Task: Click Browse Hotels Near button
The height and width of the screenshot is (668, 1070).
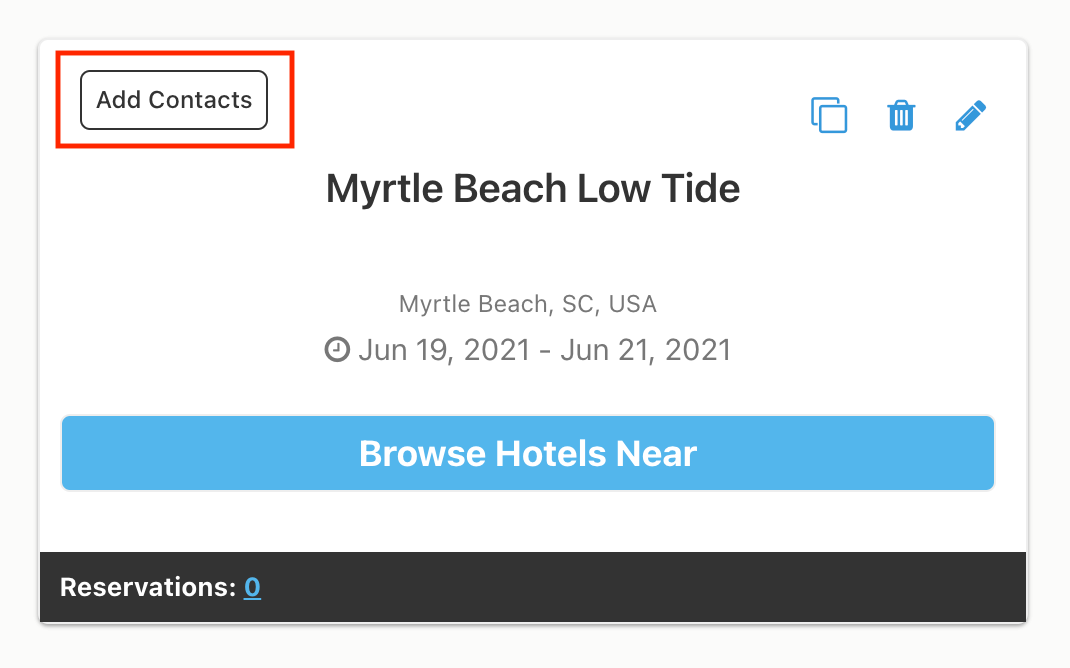Action: point(527,453)
